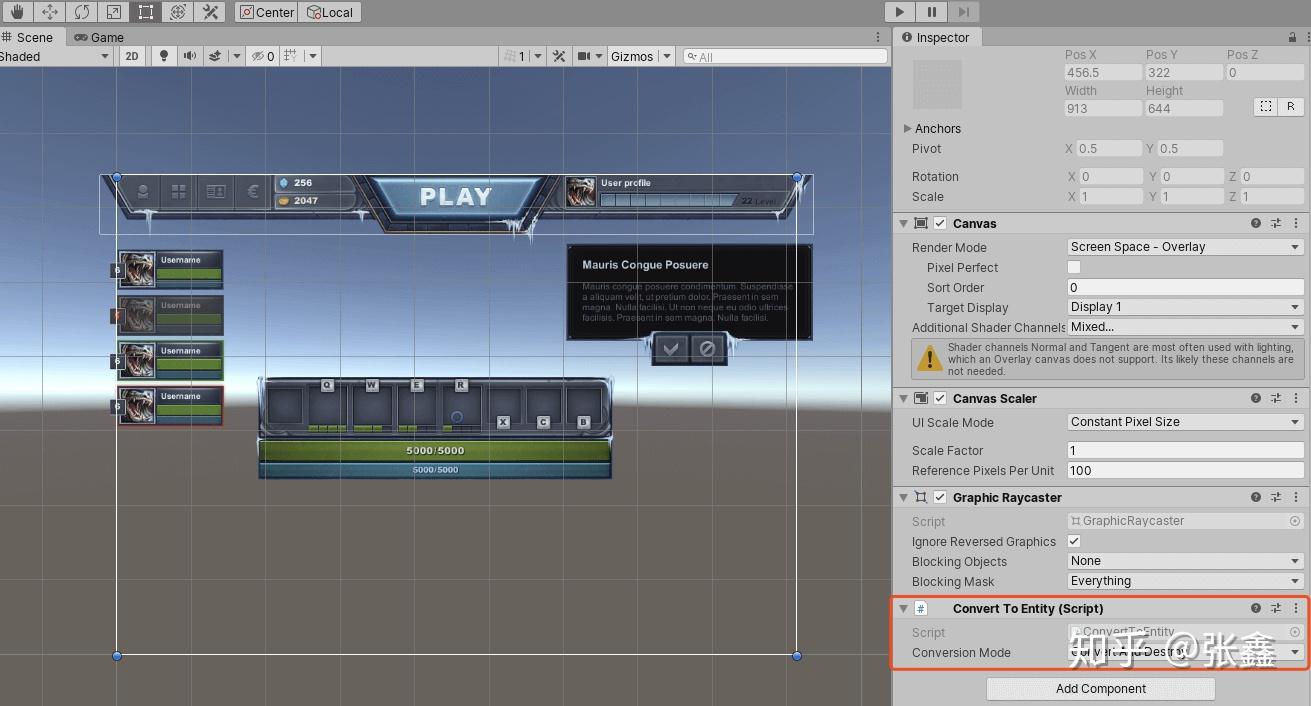Image resolution: width=1311 pixels, height=706 pixels.
Task: Click the Width field
Action: pos(1103,108)
